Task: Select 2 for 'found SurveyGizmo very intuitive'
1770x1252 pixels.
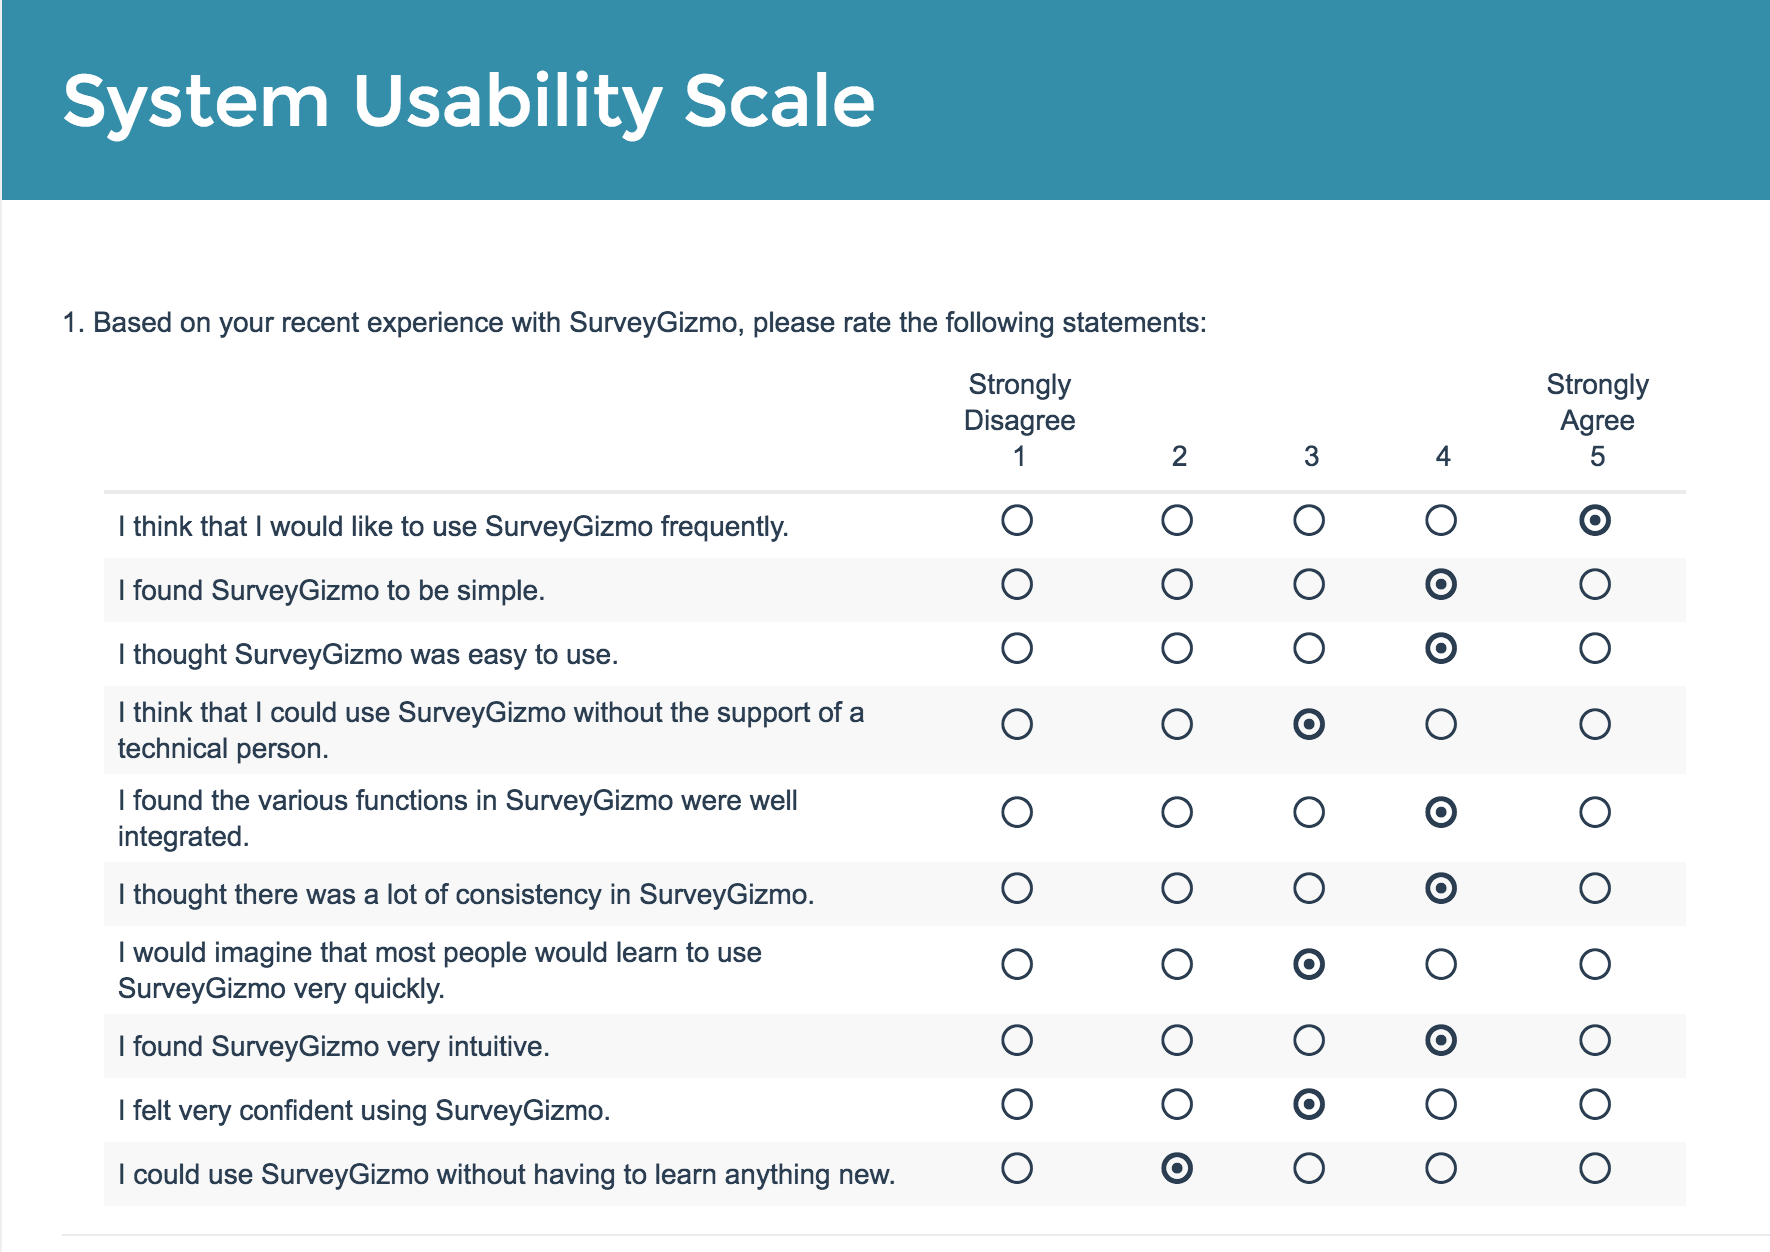Action: [x=1177, y=1040]
